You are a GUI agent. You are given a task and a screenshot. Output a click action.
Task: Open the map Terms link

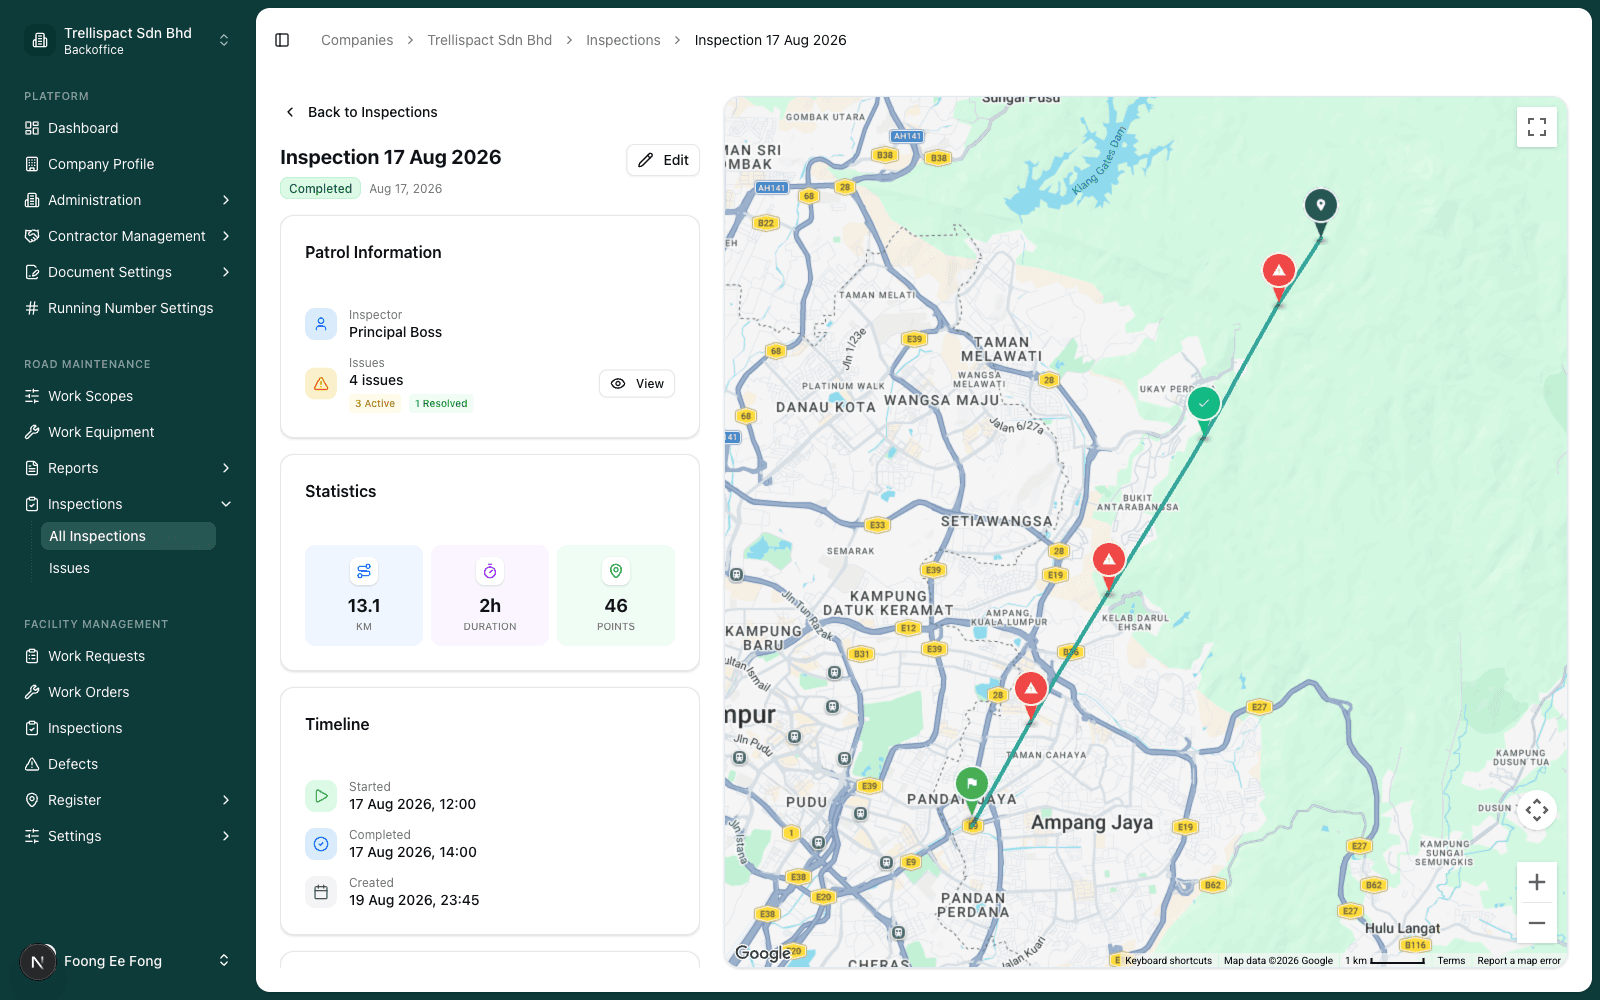point(1451,961)
